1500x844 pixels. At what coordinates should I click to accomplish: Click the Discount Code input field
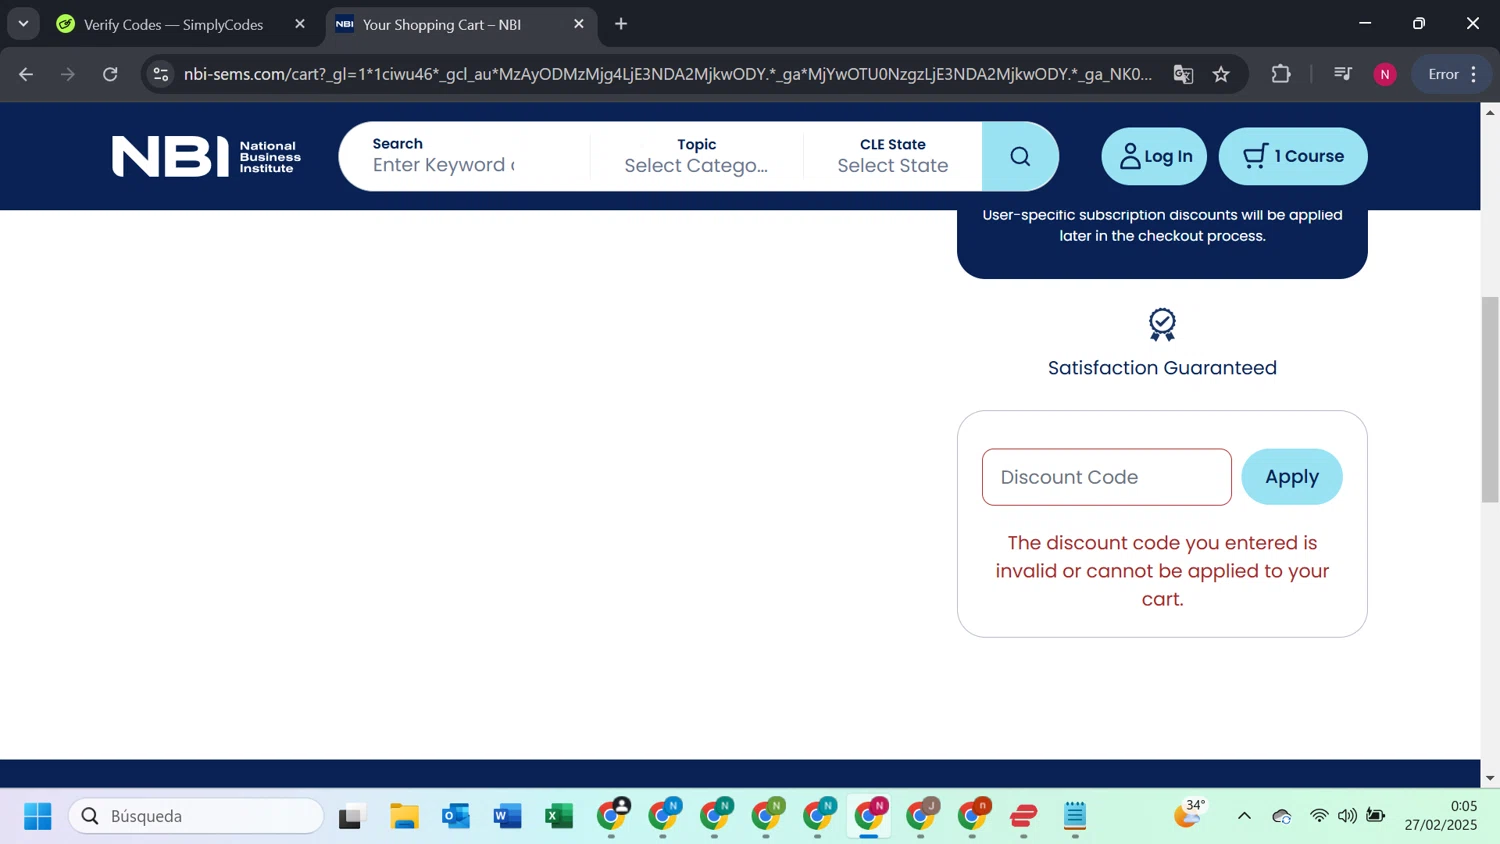tap(1107, 477)
